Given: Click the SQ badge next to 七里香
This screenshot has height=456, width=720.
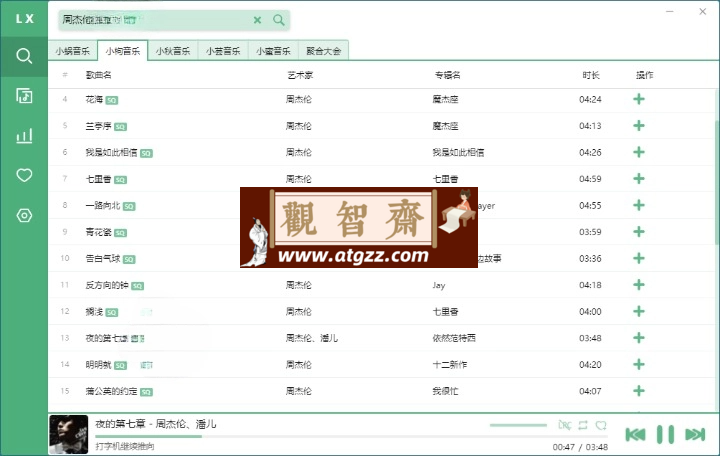Looking at the screenshot, I should (x=120, y=180).
